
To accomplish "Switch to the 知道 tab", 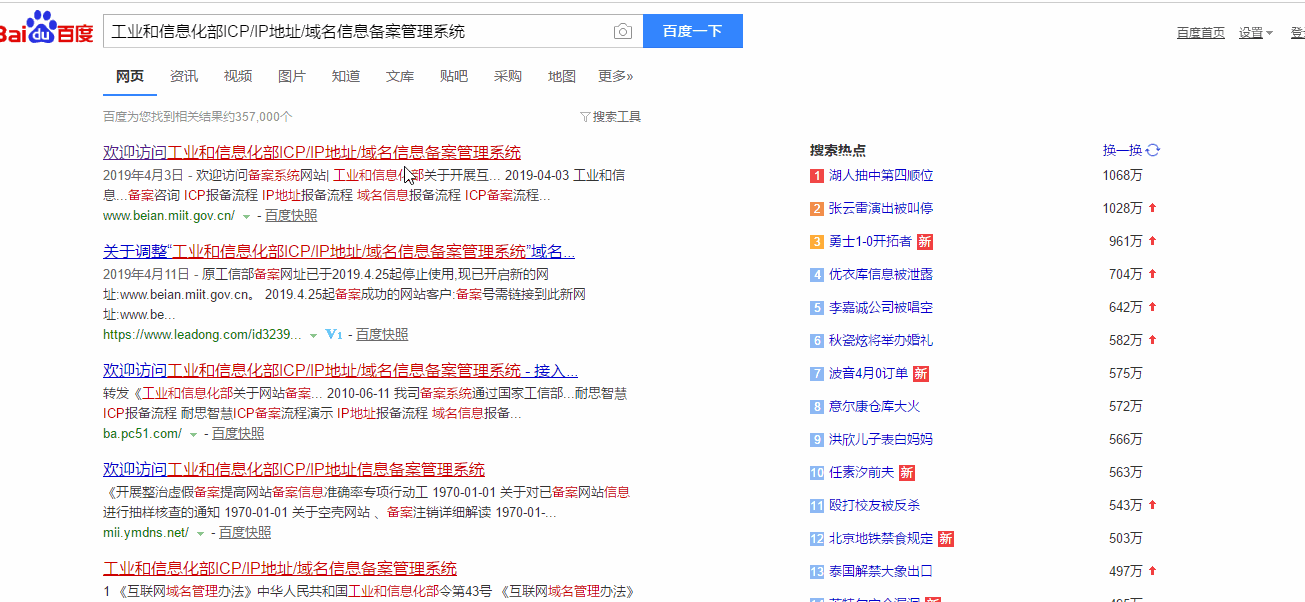I will click(x=346, y=76).
